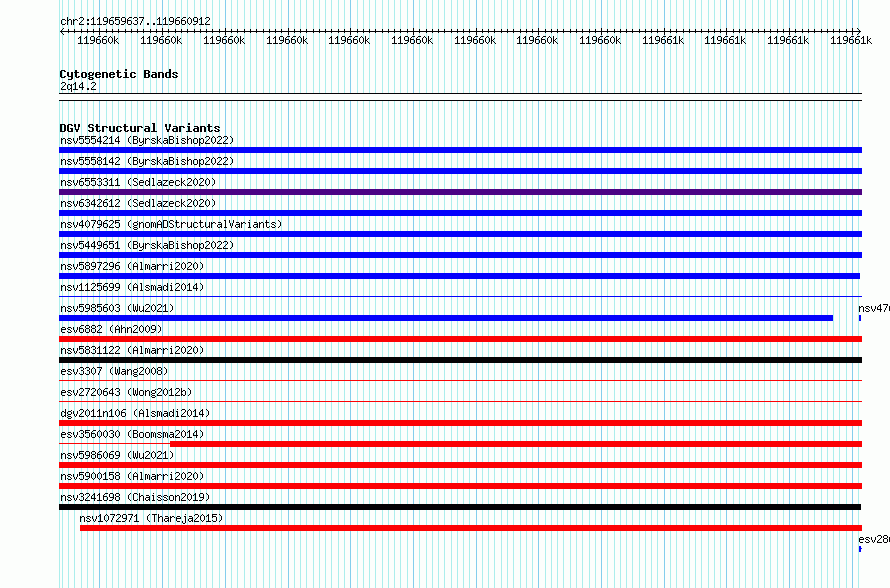890x588 pixels.
Task: Select the red bar under nsv5986069
Action: (x=460, y=465)
